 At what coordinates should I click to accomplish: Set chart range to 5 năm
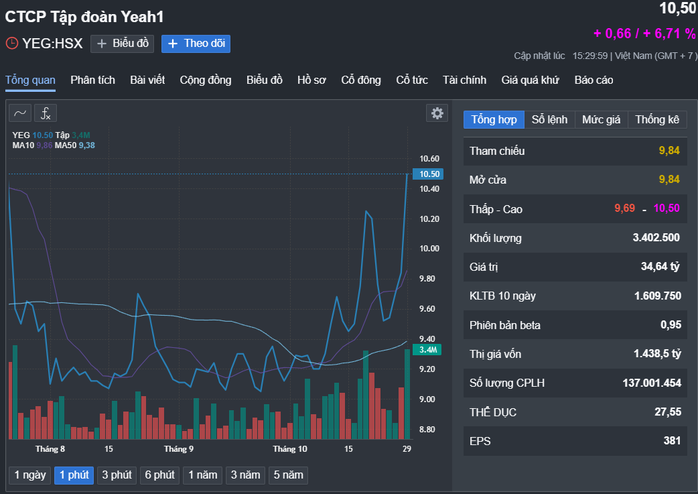coord(288,475)
